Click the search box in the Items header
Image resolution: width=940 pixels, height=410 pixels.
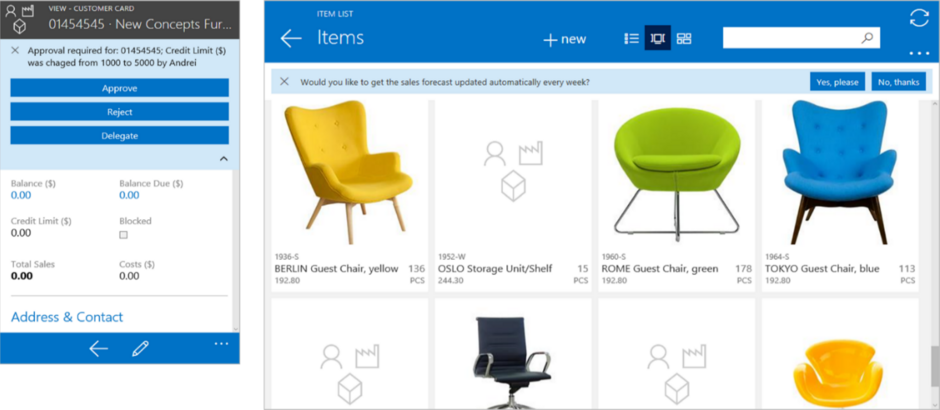801,38
